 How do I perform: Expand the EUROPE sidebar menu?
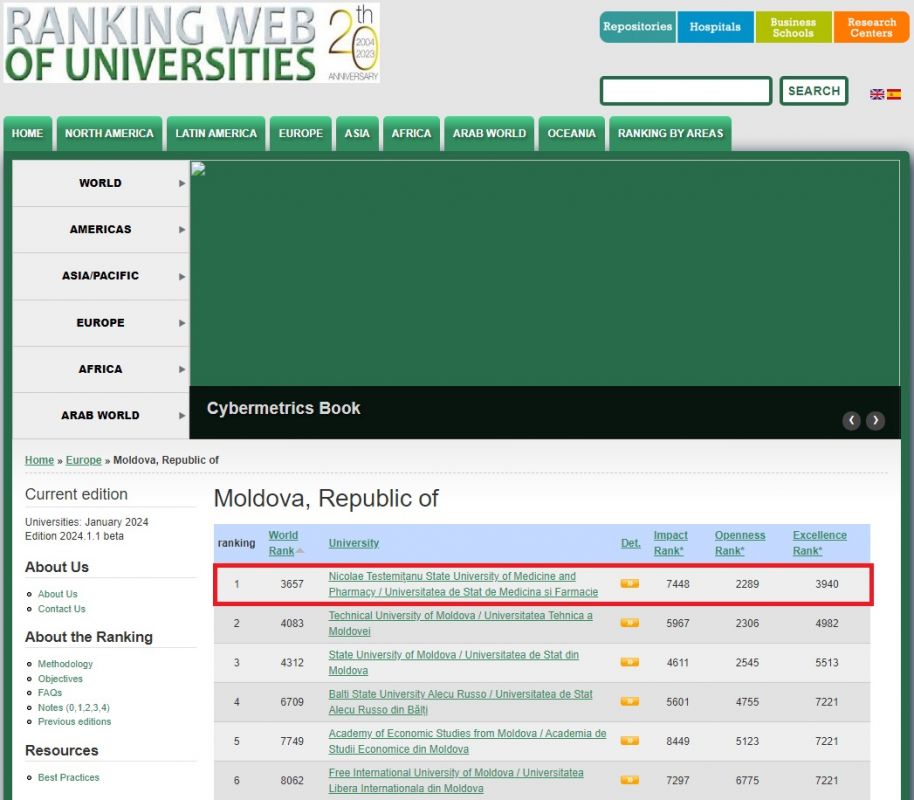(100, 322)
